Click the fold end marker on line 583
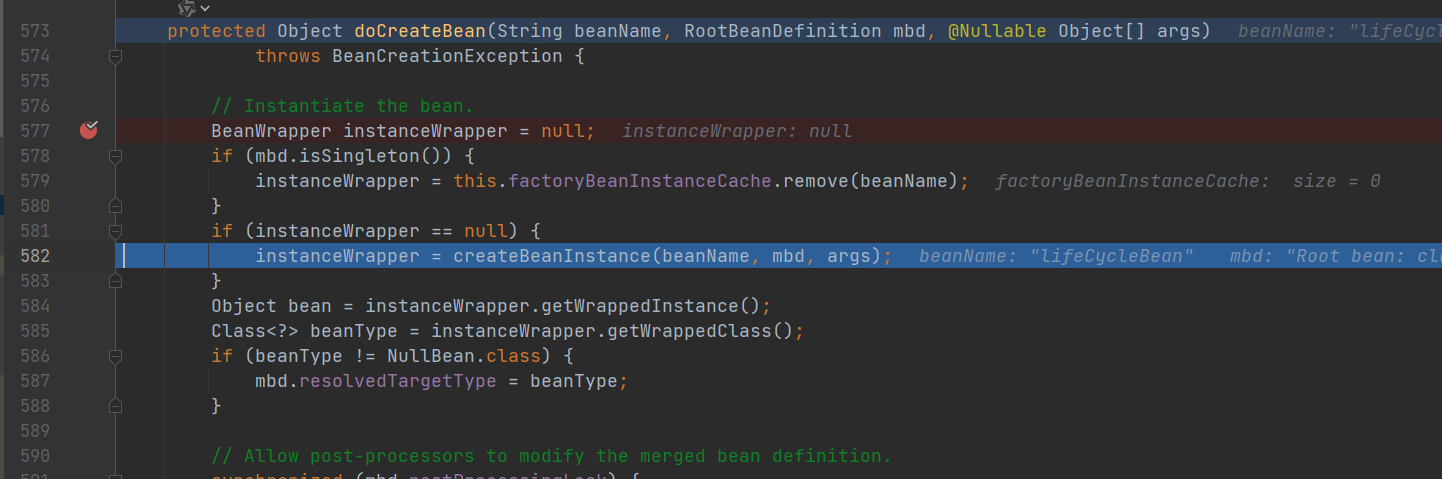 115,281
